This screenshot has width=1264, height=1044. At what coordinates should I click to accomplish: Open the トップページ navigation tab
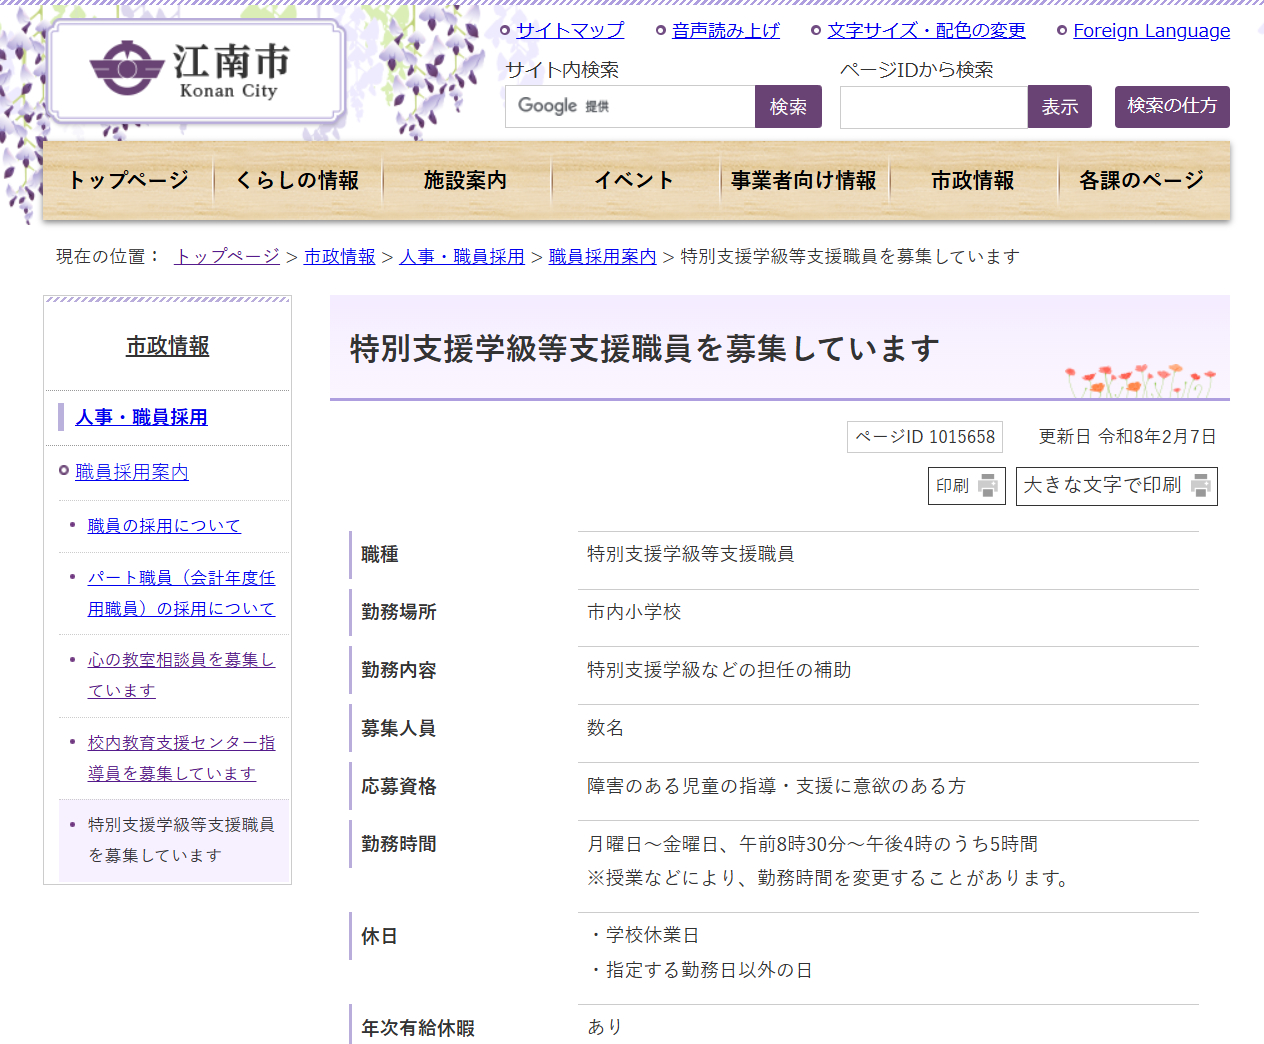point(128,181)
